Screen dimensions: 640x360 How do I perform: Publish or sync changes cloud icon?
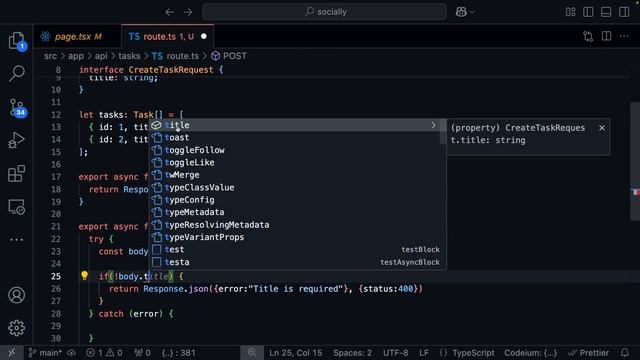point(71,353)
